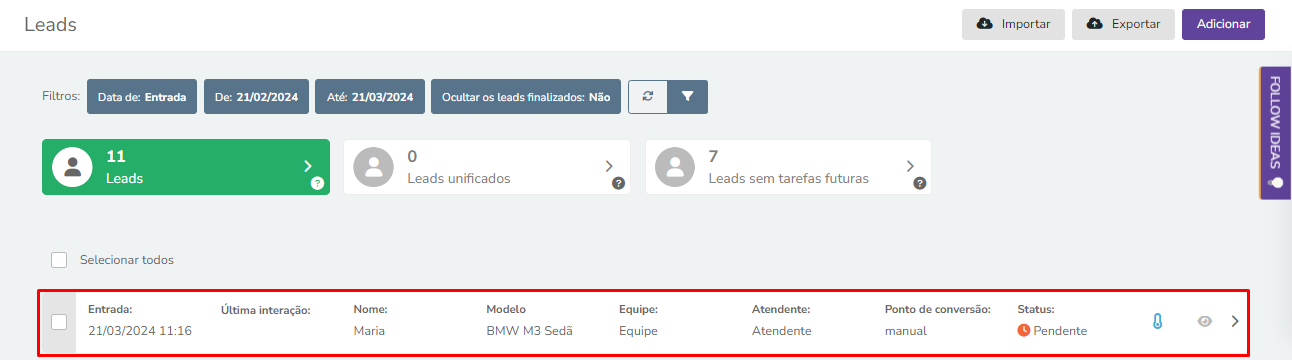The image size is (1292, 360).
Task: Click the Exportar button
Action: 1123,24
